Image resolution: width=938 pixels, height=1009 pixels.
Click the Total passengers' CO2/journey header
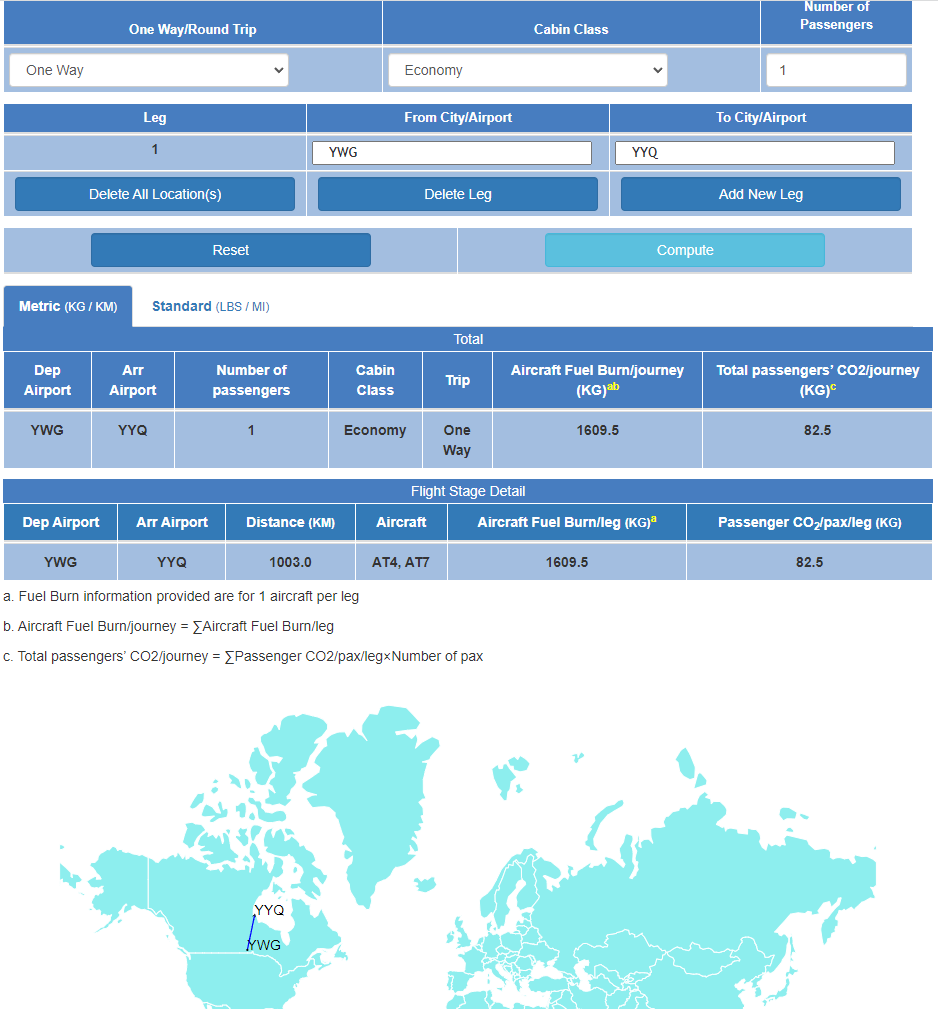click(x=817, y=380)
